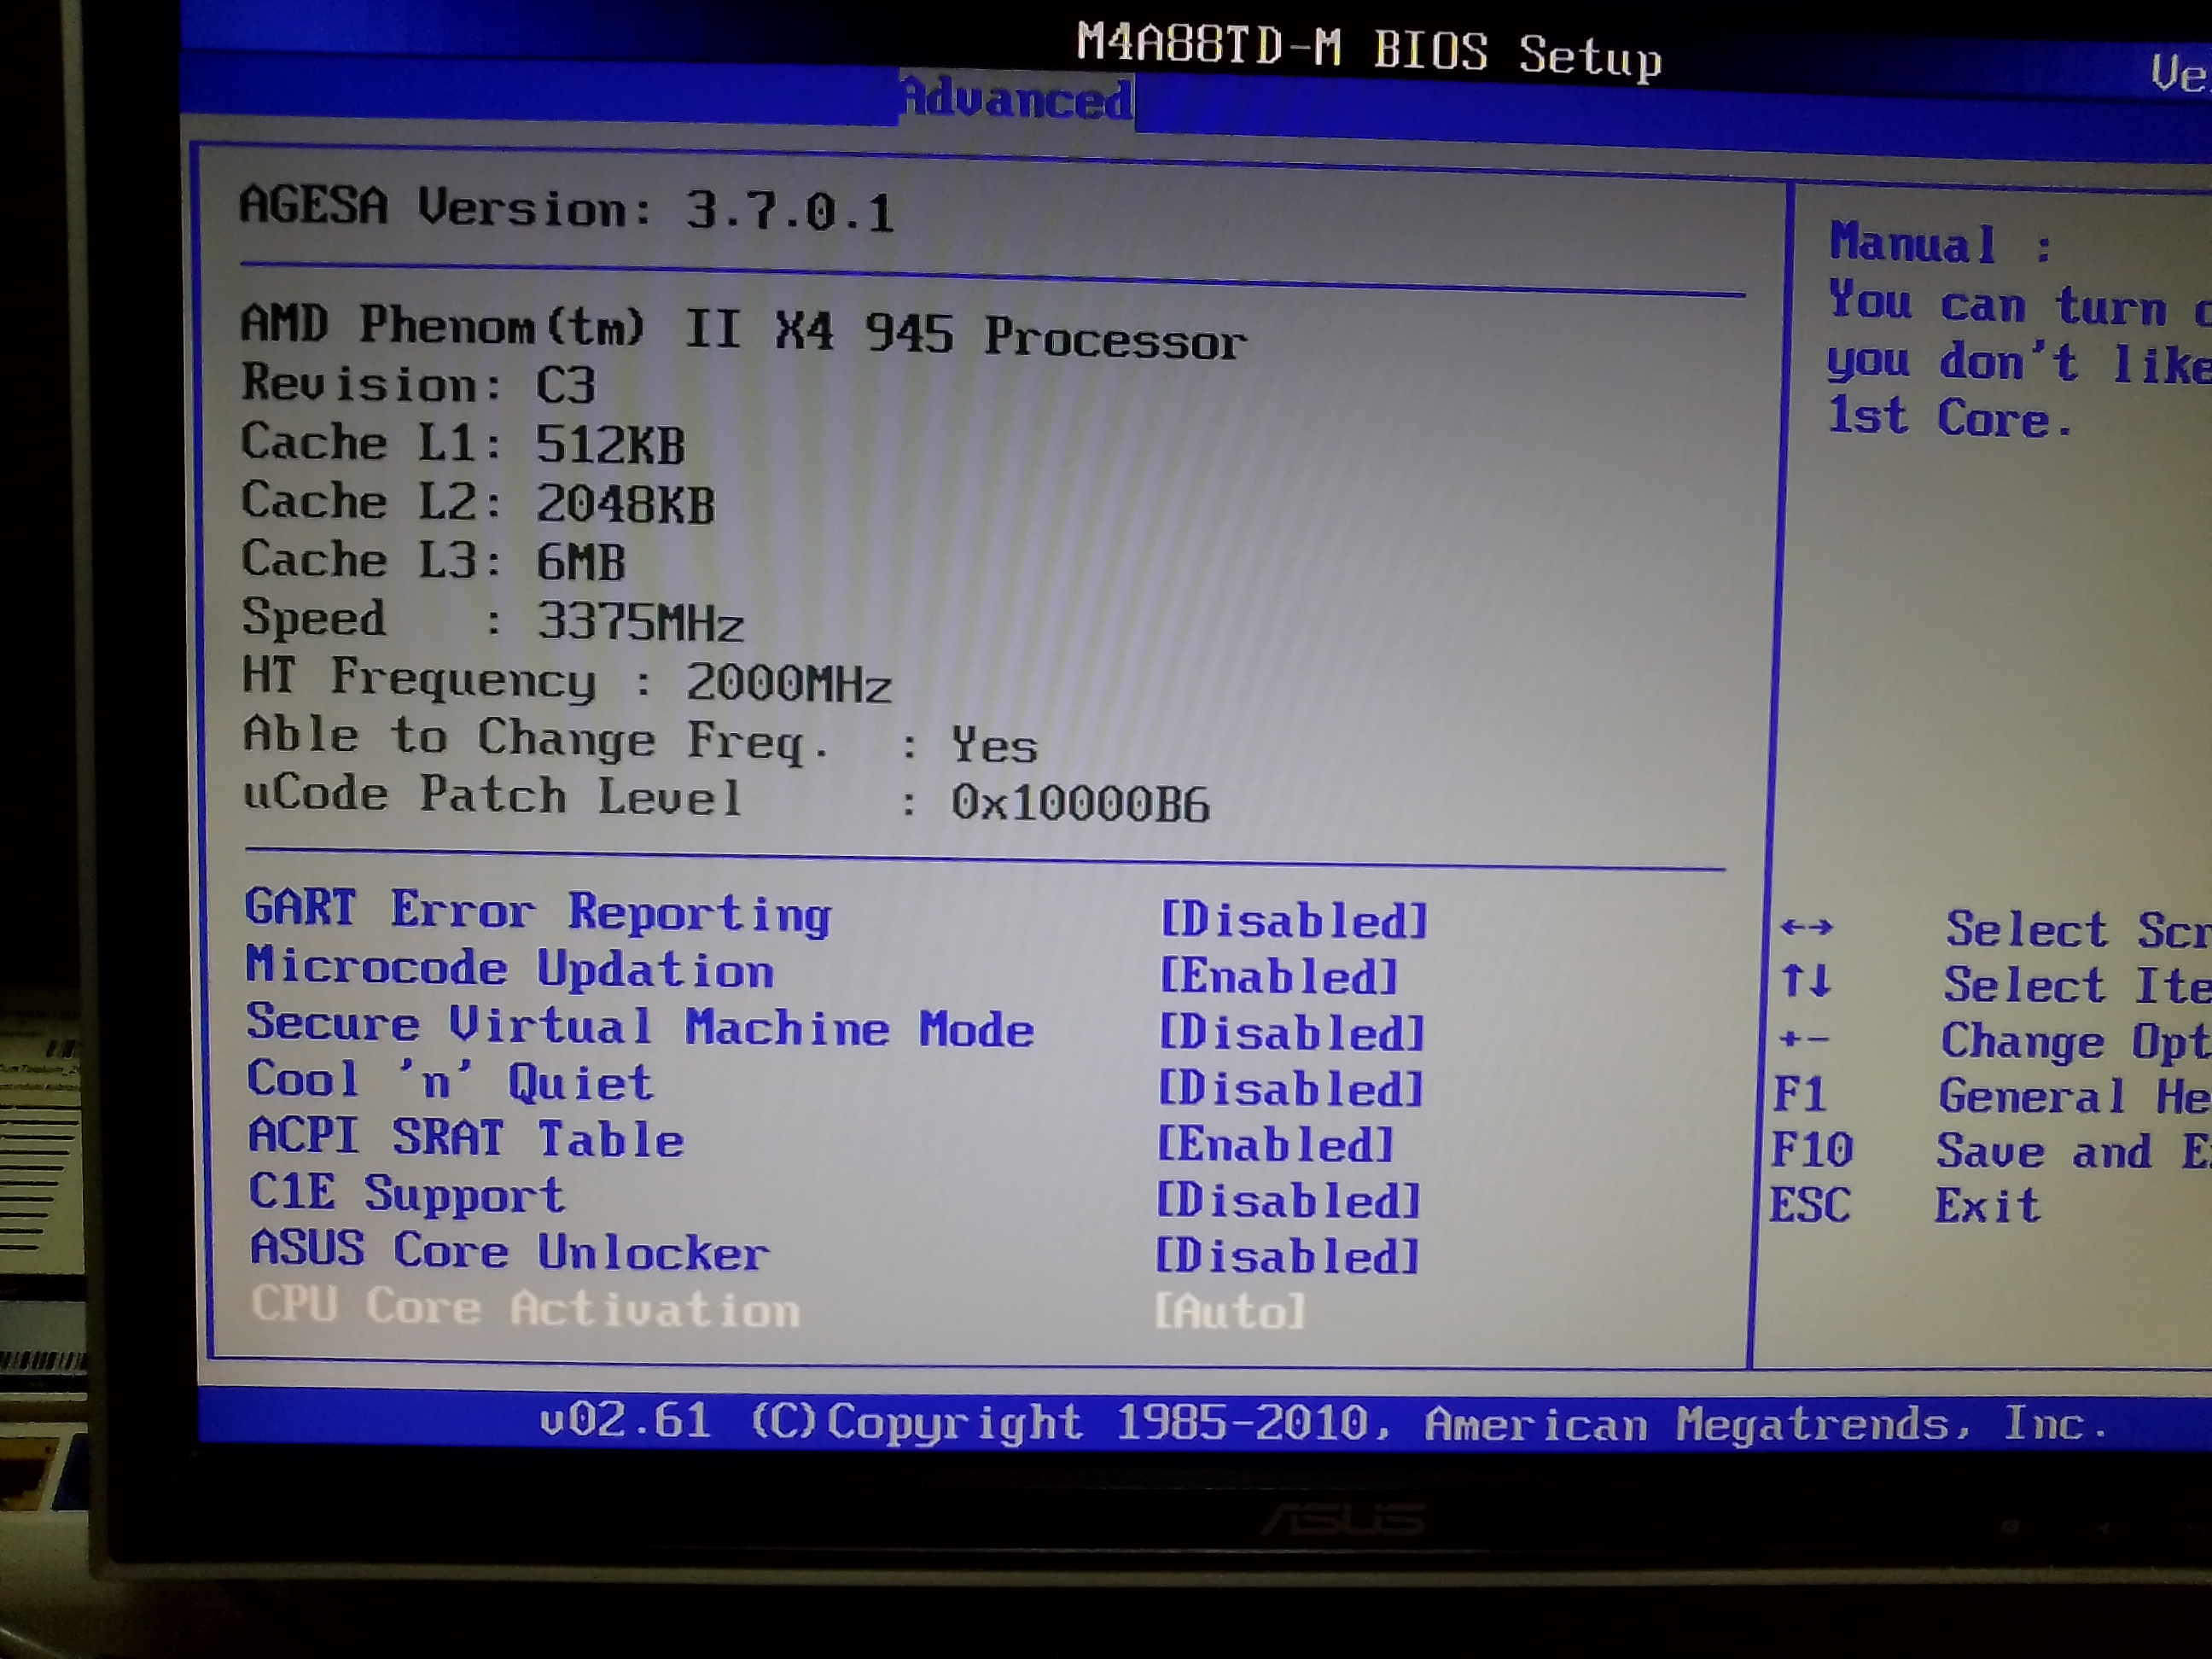Select C1E Support setting label

(406, 1194)
